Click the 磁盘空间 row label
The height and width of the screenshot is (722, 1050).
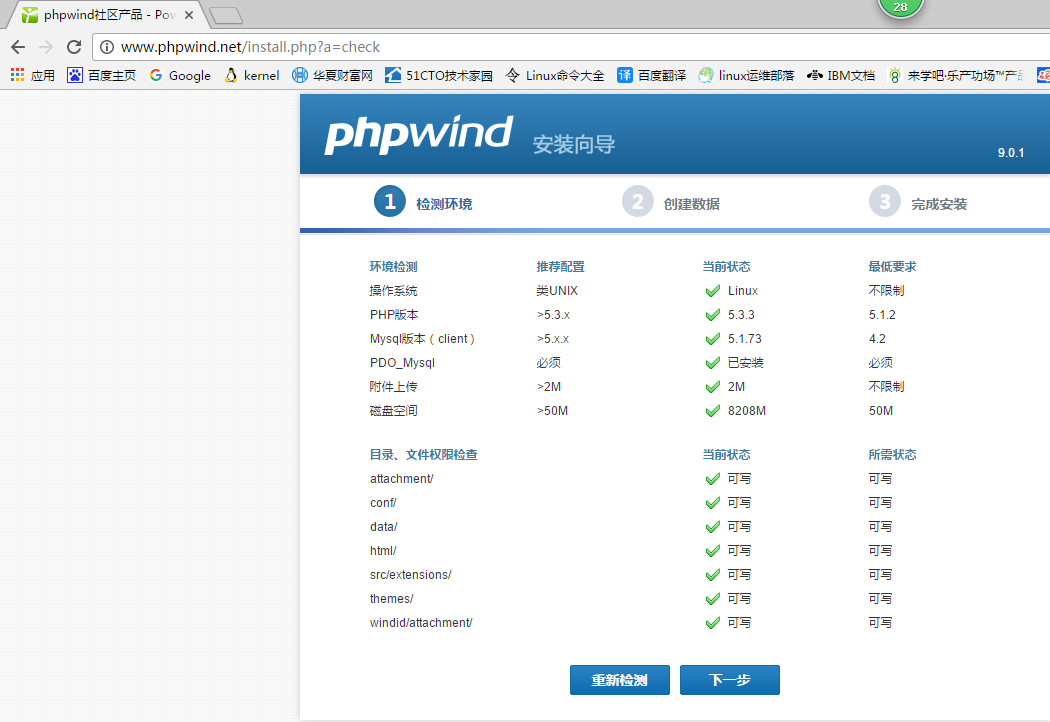pyautogui.click(x=393, y=411)
